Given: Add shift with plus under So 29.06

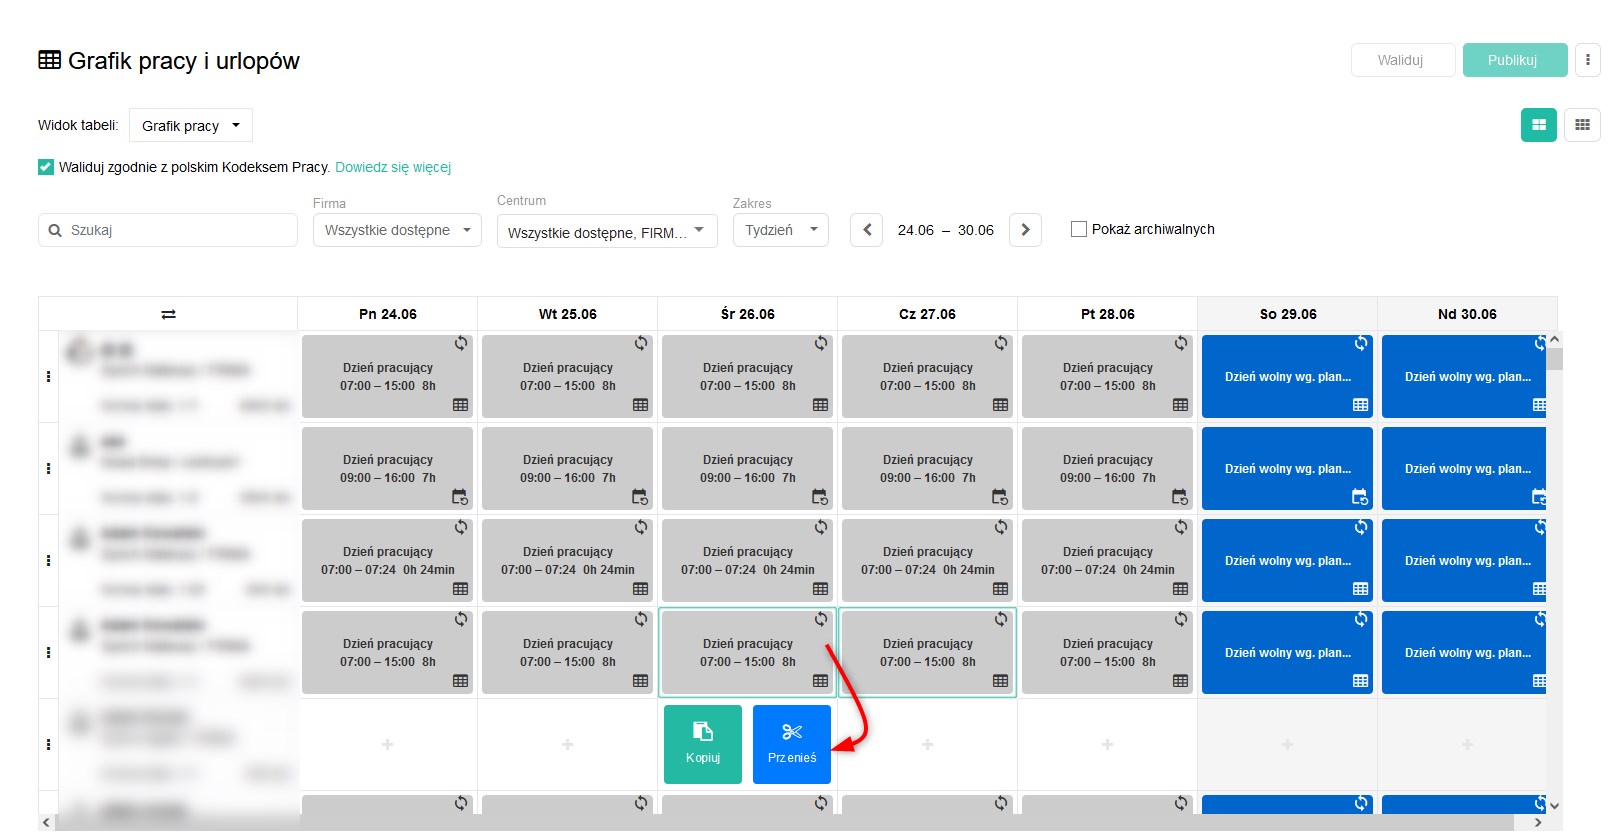Looking at the screenshot, I should (x=1287, y=744).
